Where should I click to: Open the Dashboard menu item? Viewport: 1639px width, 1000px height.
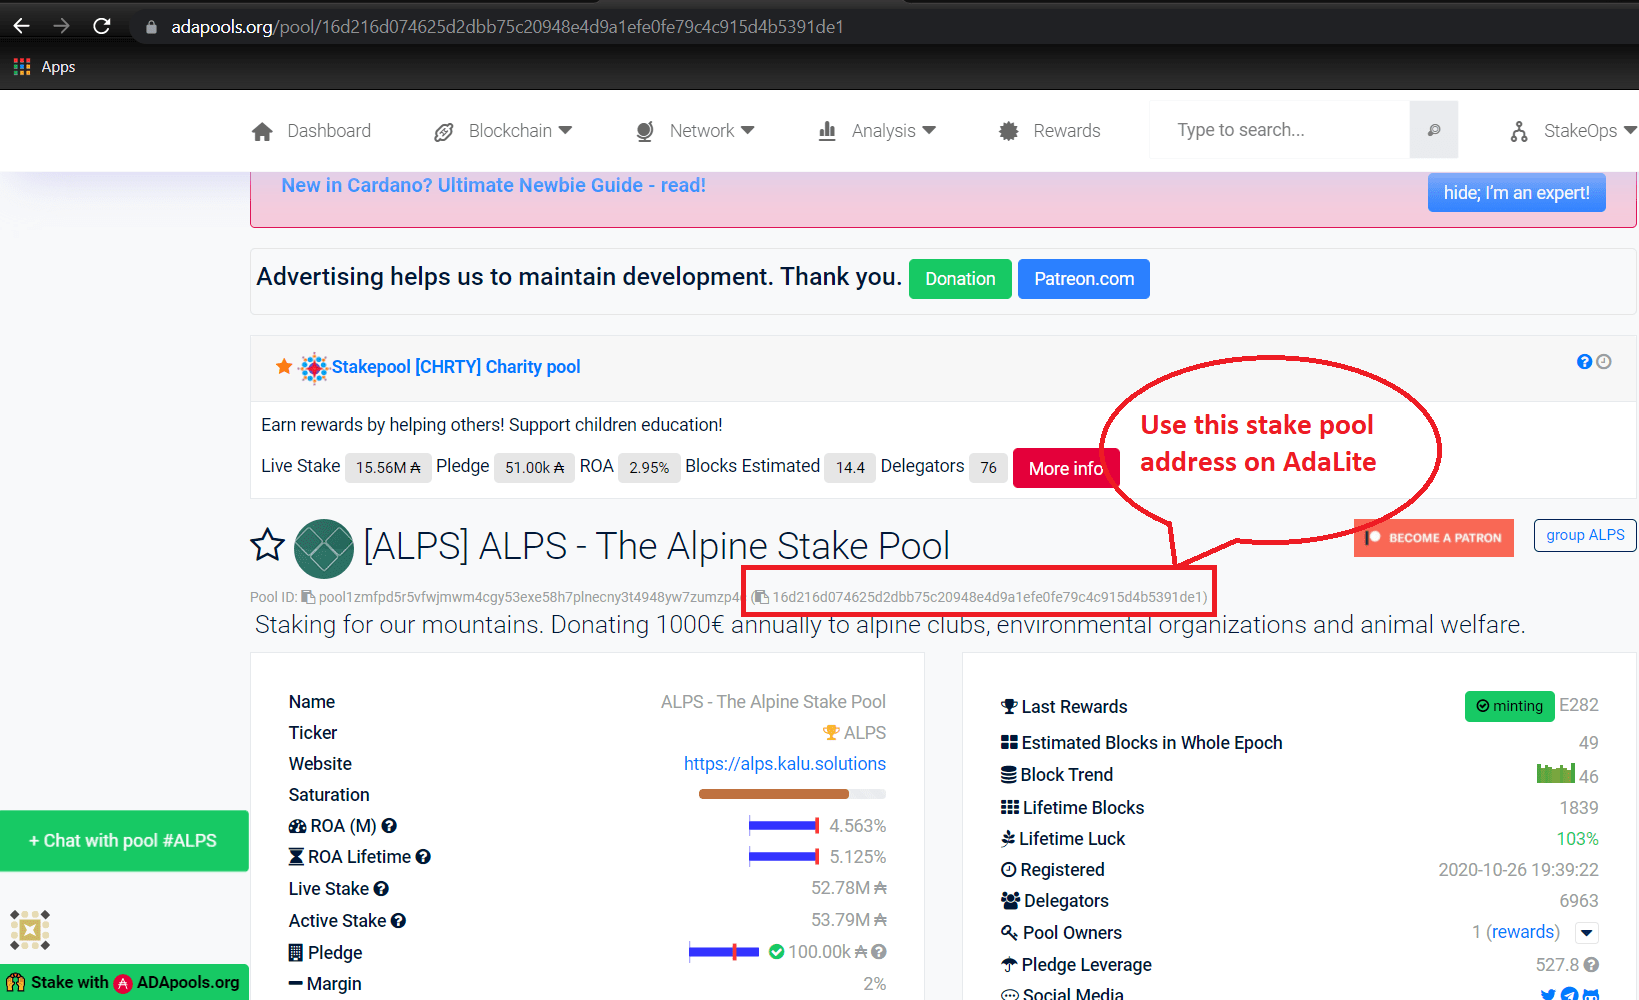tap(329, 130)
